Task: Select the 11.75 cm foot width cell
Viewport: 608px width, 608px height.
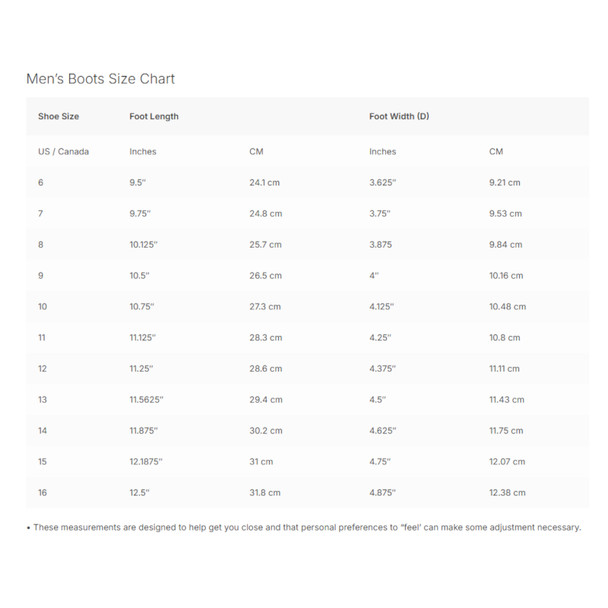Action: tap(506, 431)
